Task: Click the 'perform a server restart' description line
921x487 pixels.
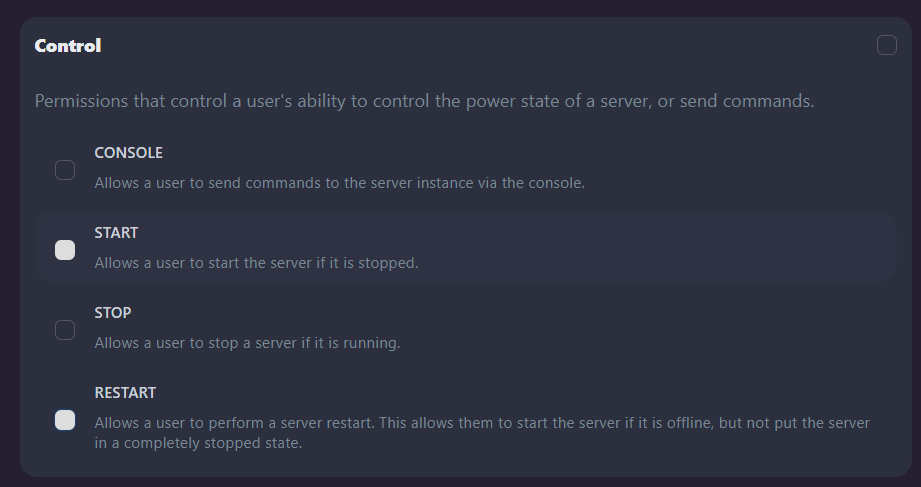Action: tap(482, 423)
